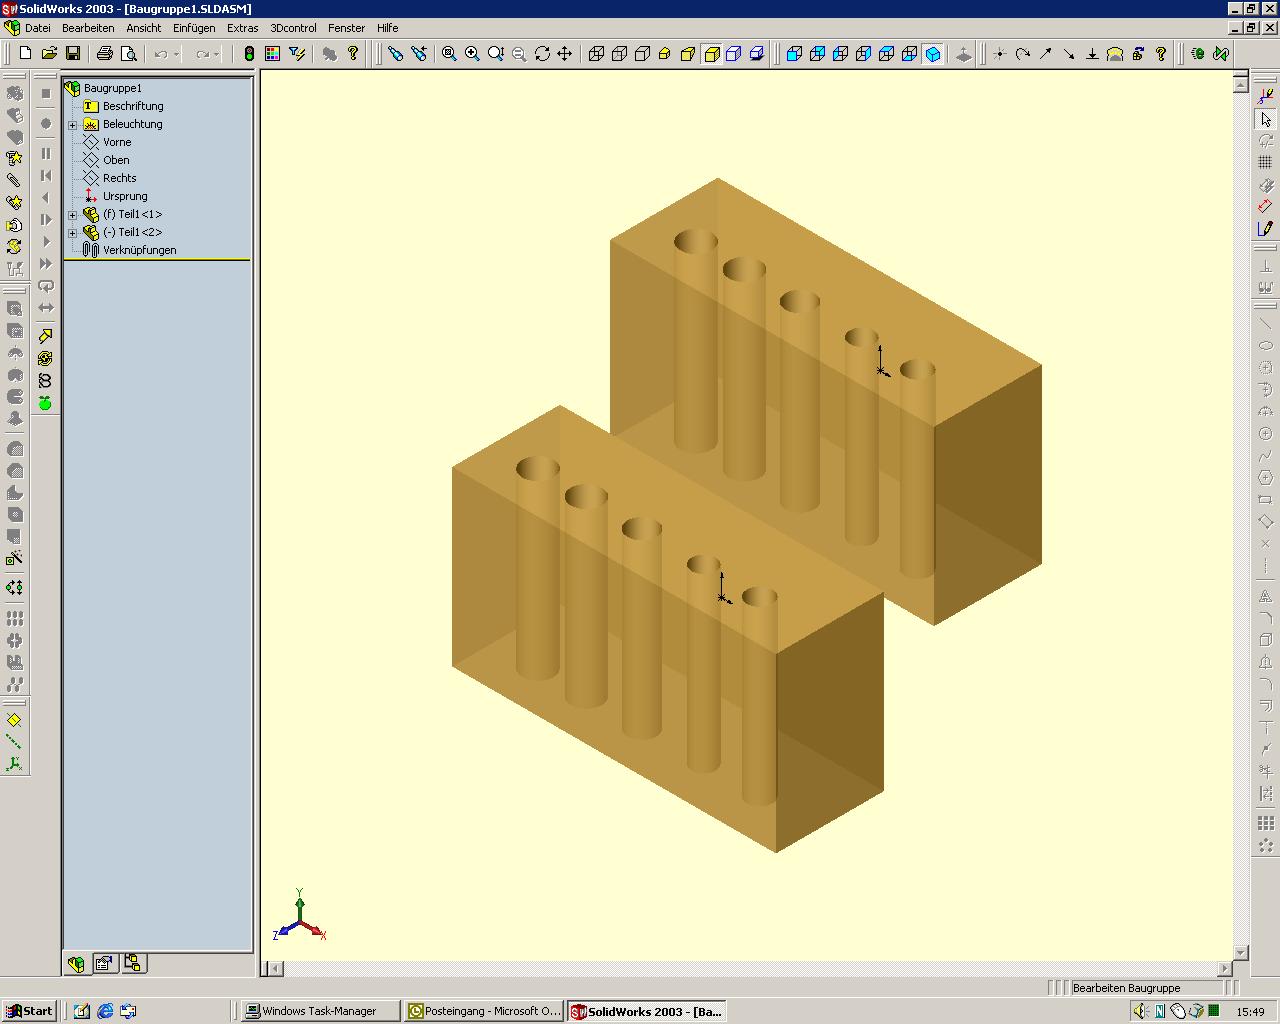
Task: Toggle the Shaded display mode button
Action: (711, 54)
